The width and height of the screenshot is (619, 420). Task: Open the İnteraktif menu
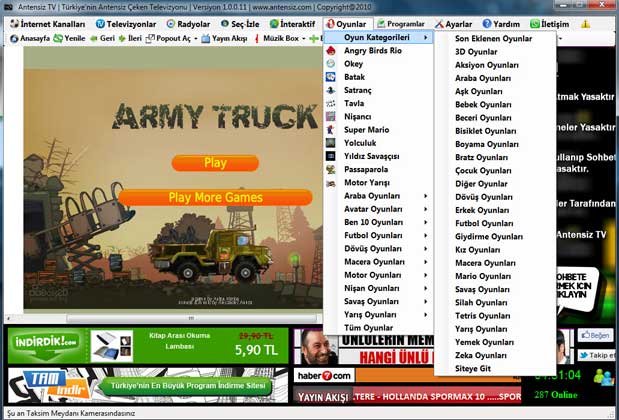pos(292,24)
